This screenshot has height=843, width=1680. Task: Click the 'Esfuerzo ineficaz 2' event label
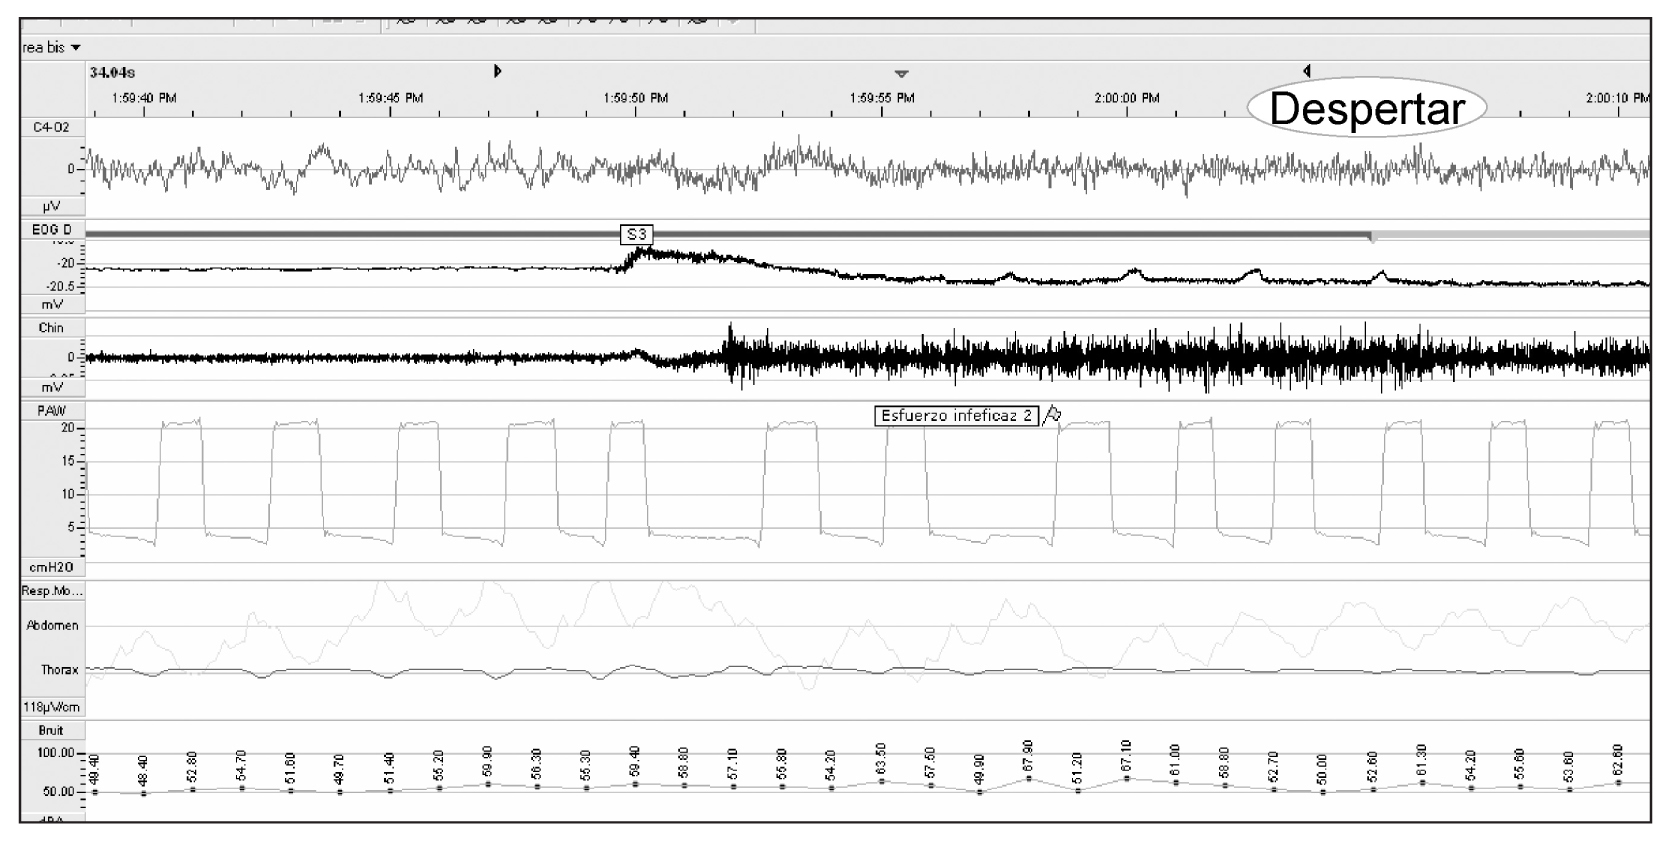pos(956,416)
